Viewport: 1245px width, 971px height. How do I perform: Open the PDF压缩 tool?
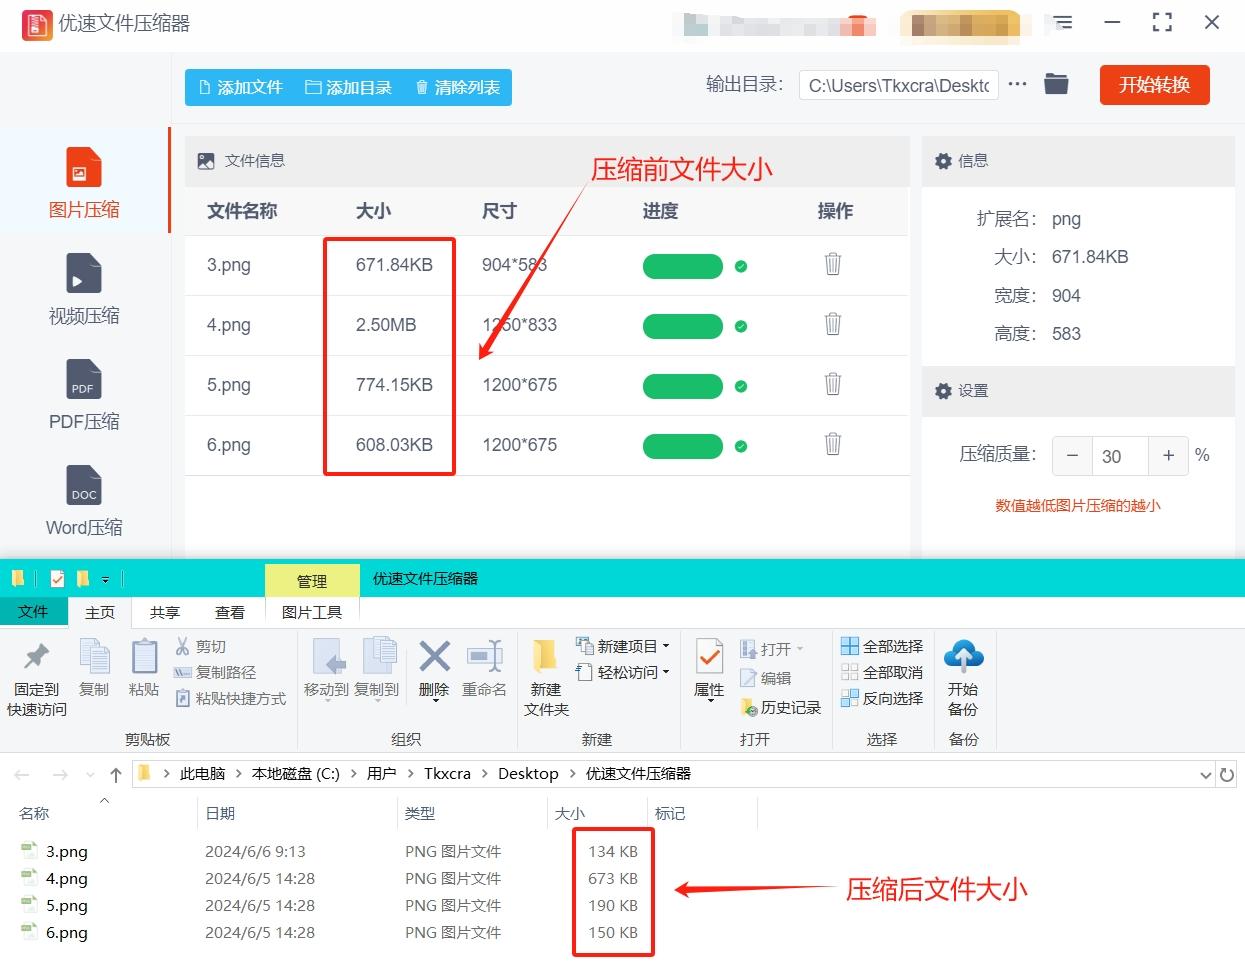pyautogui.click(x=83, y=395)
